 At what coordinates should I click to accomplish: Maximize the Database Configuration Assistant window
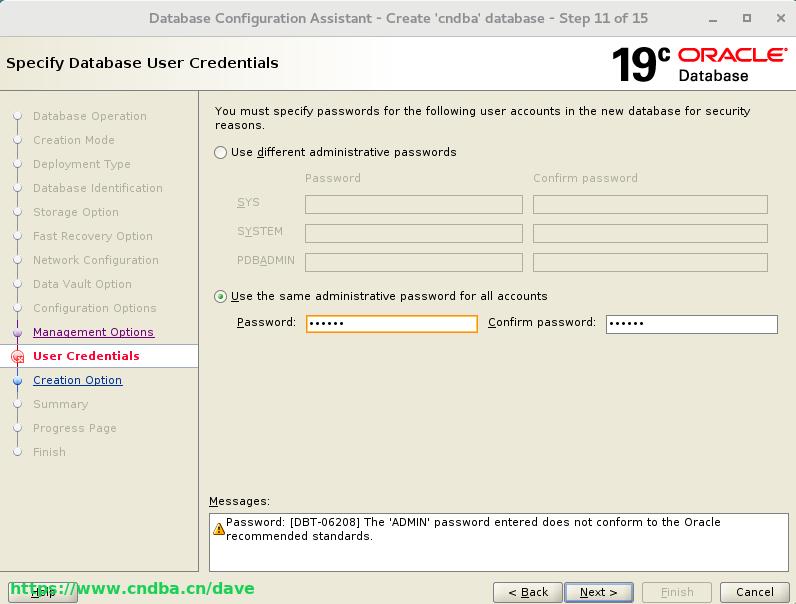coord(747,18)
